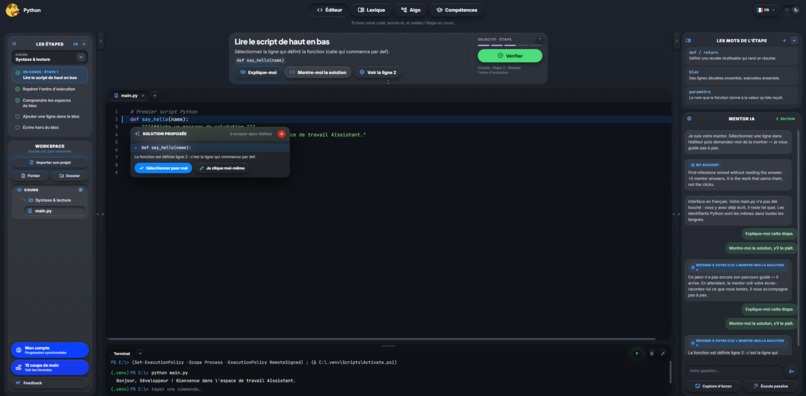Create a new Fichier
This screenshot has width=806, height=396.
coord(30,176)
